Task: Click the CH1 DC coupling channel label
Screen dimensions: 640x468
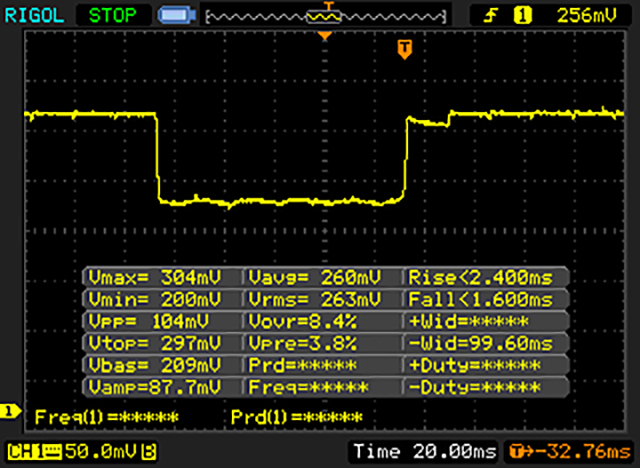Action: point(35,452)
